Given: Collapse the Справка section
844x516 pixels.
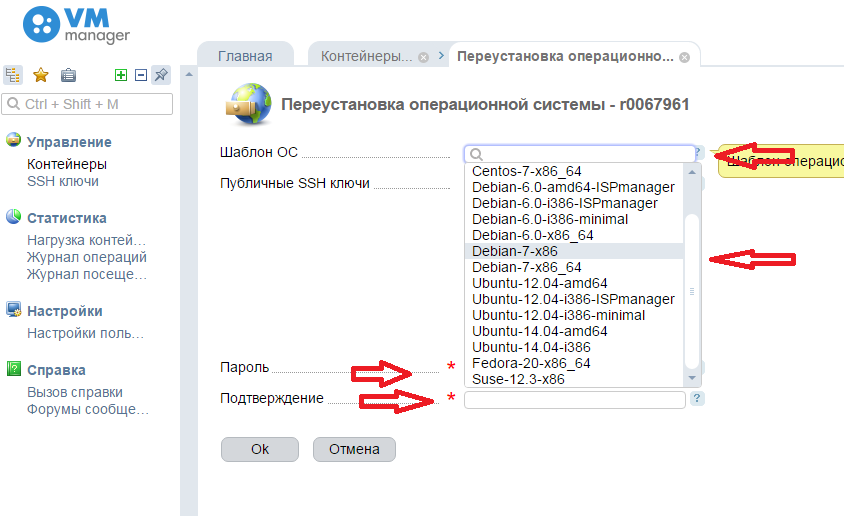Looking at the screenshot, I should pyautogui.click(x=56, y=370).
